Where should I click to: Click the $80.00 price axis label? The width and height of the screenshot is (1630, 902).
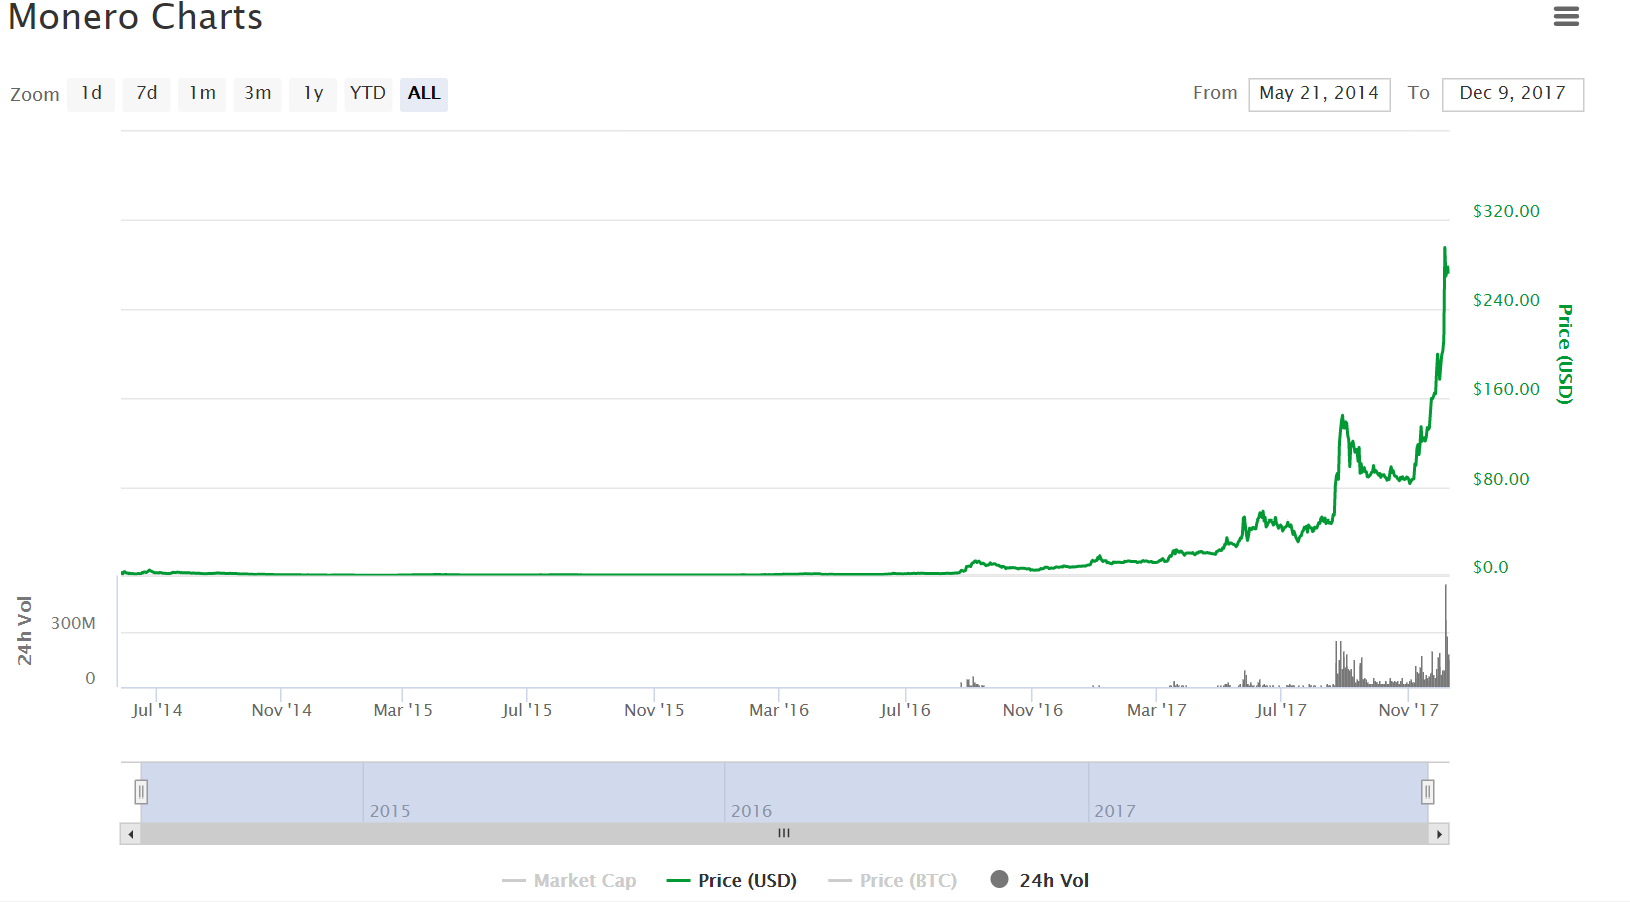[x=1501, y=479]
